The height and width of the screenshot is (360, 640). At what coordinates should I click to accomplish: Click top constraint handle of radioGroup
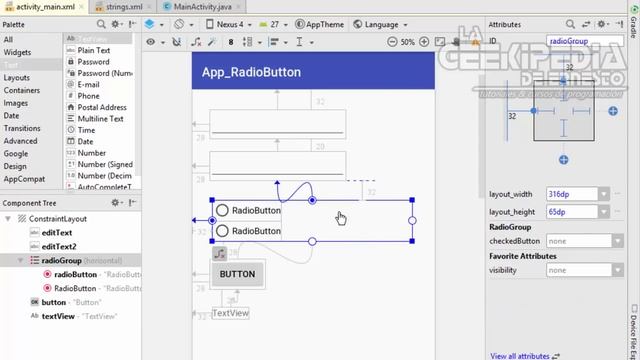click(312, 200)
